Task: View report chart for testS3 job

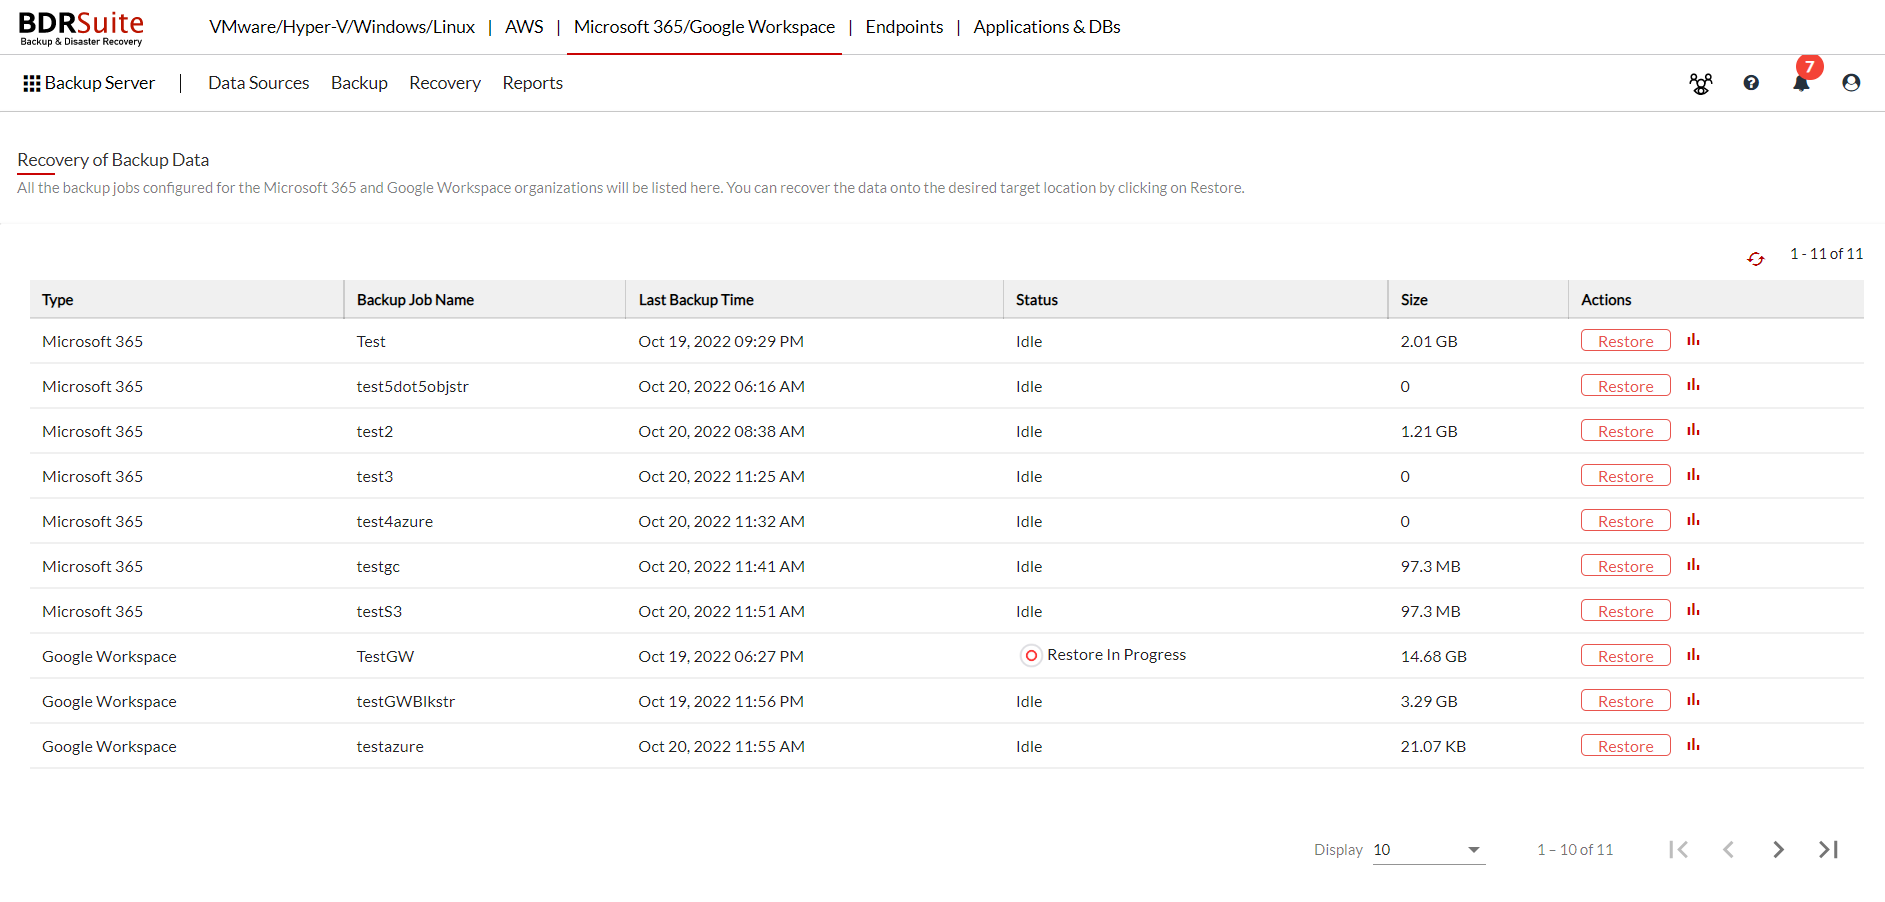Action: click(1693, 610)
